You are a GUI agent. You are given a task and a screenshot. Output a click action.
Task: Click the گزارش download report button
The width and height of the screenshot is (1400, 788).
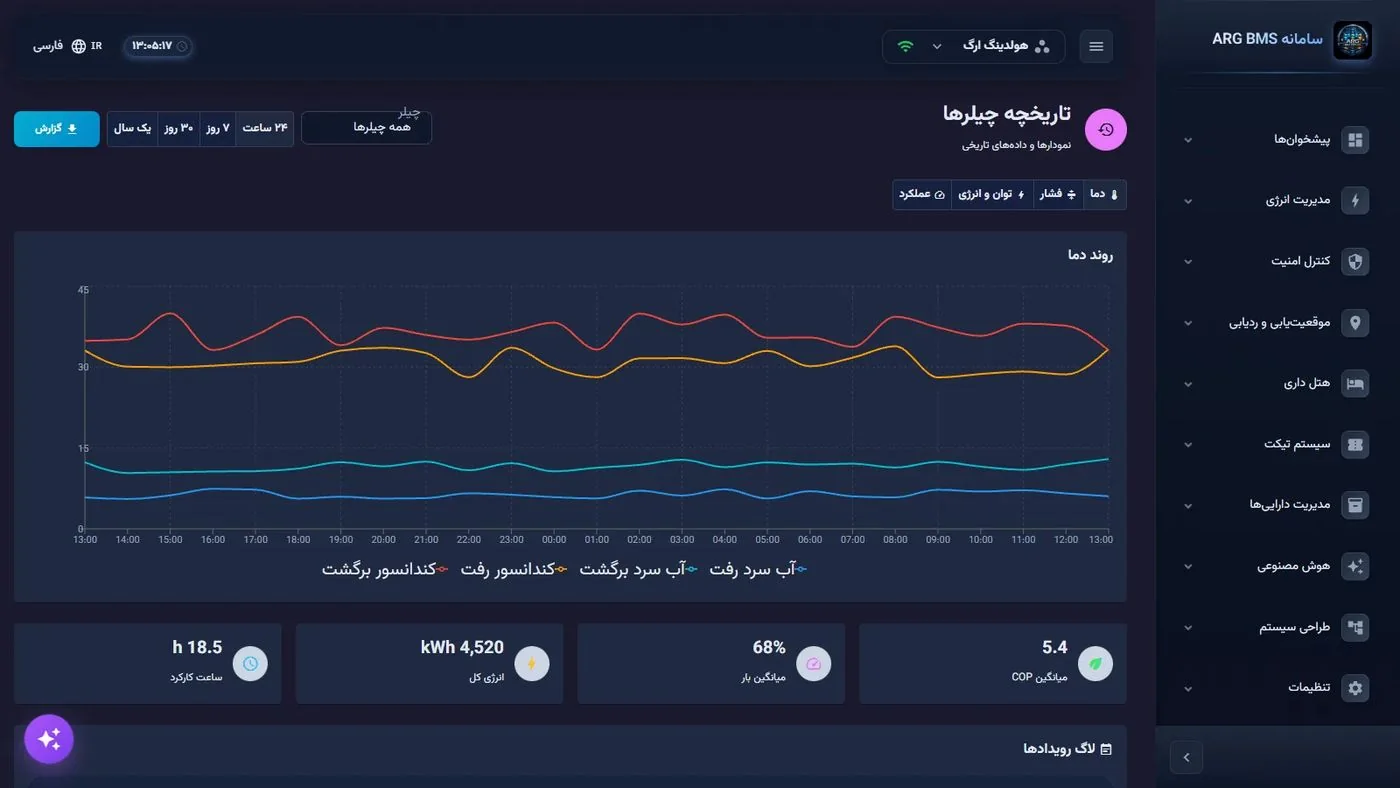click(x=57, y=129)
